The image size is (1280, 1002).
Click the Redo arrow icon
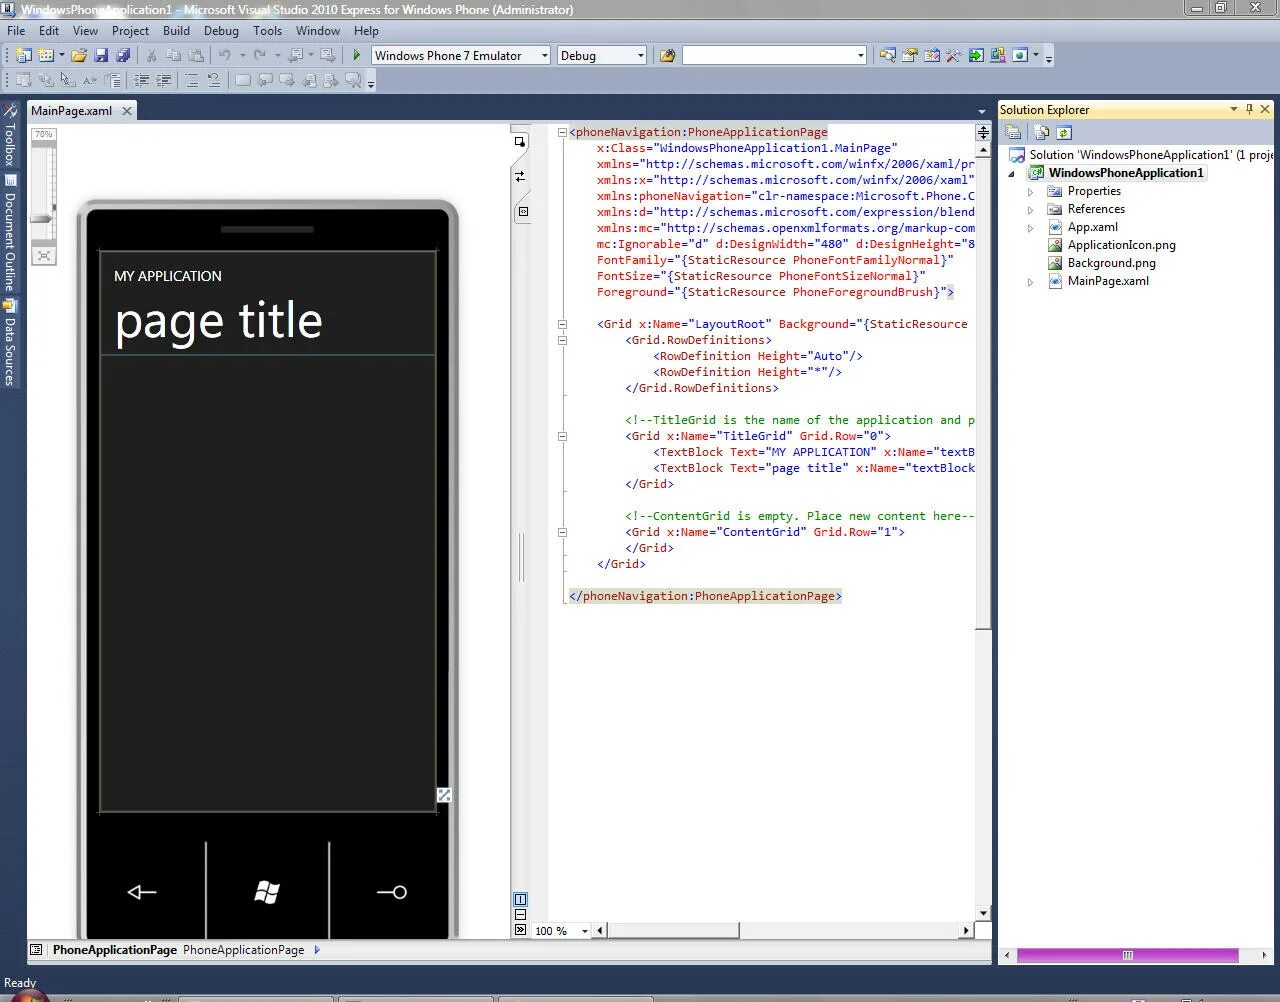click(260, 56)
